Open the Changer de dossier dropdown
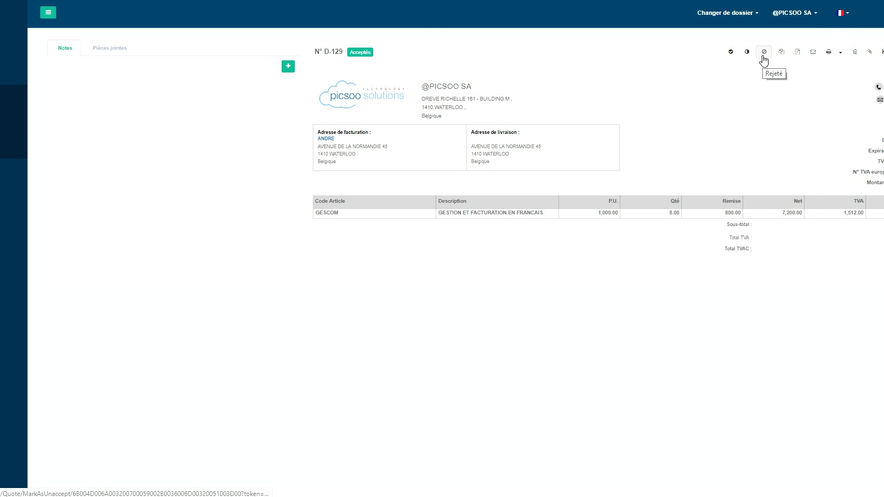Image resolution: width=884 pixels, height=497 pixels. pyautogui.click(x=727, y=12)
